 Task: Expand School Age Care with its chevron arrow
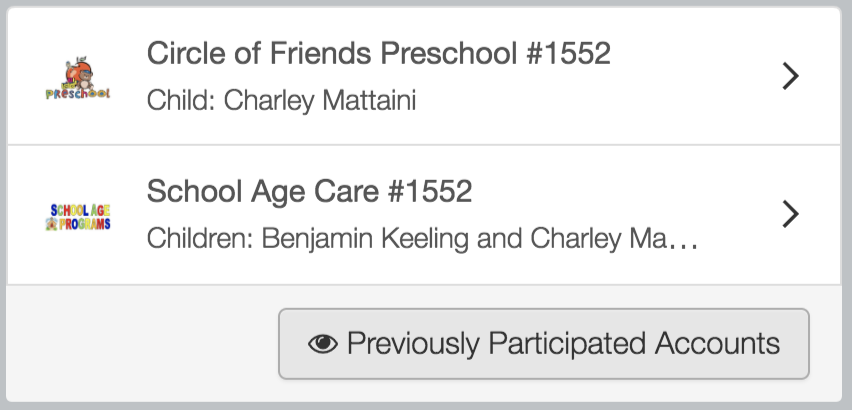(791, 214)
